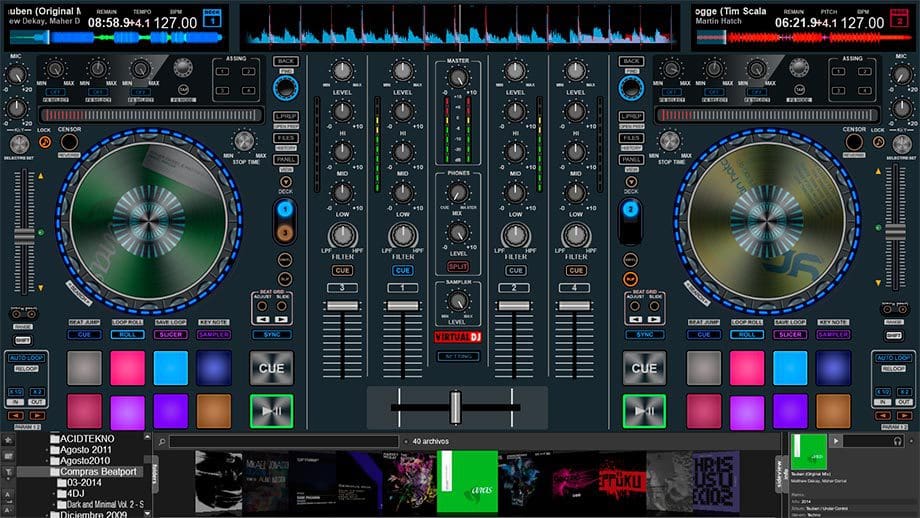920x518 pixels.
Task: Activate the left deck CENSOR button
Action: (69, 142)
